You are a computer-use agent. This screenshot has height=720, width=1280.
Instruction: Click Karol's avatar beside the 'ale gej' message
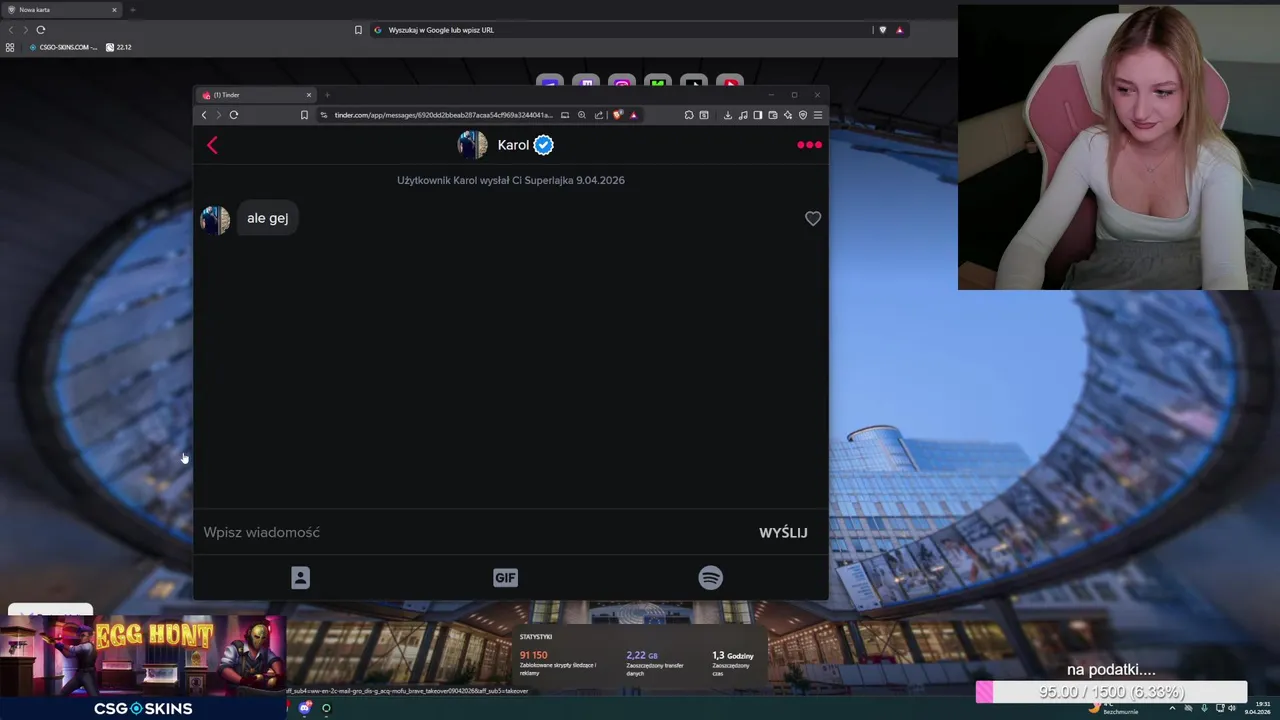(215, 219)
